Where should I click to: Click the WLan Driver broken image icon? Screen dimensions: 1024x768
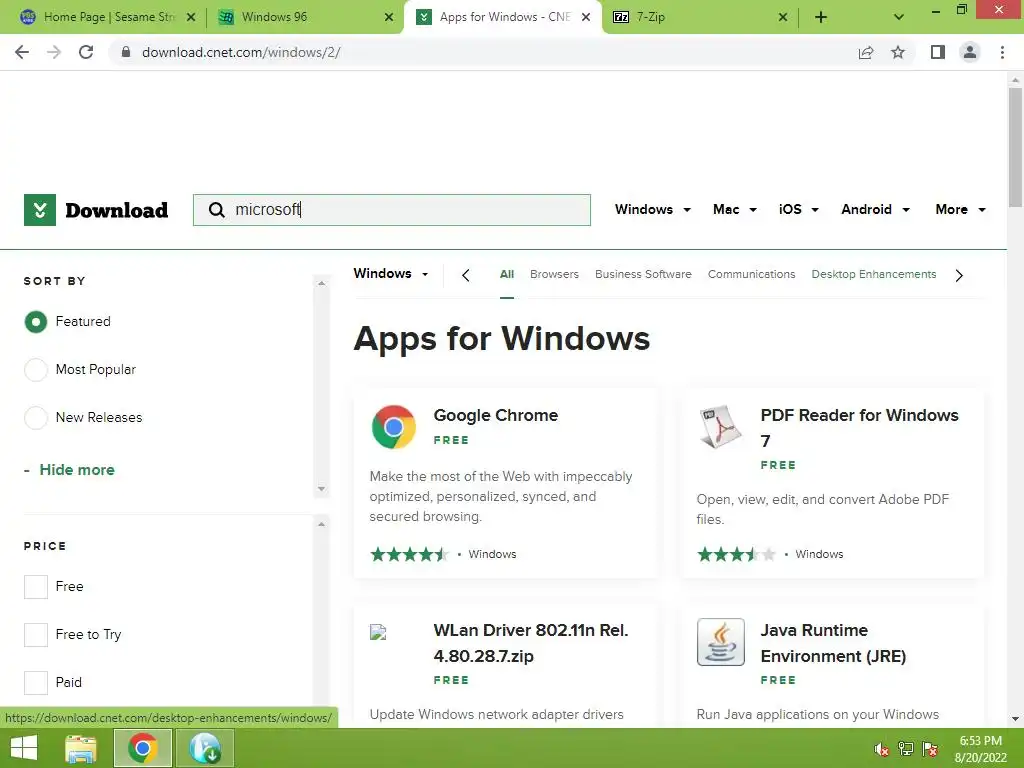click(x=378, y=632)
